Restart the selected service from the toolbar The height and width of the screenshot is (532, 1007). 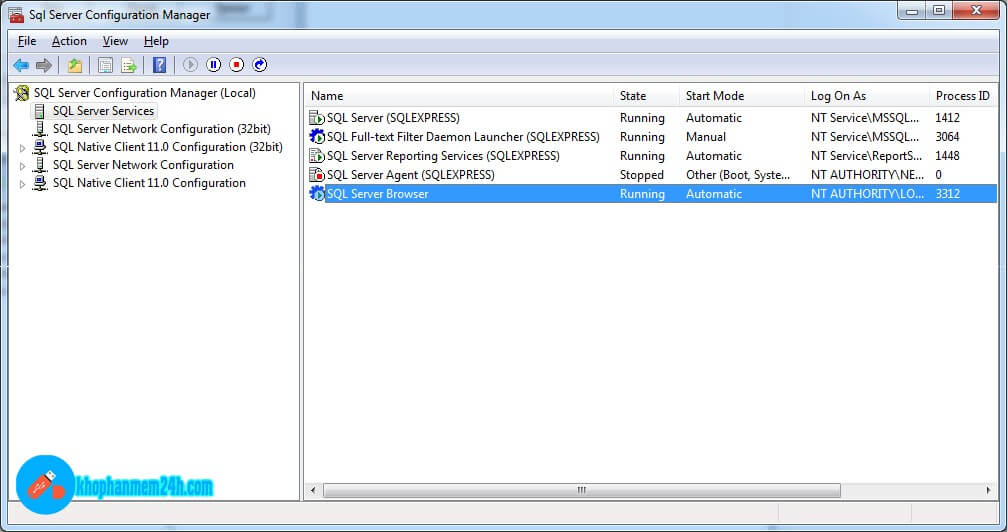[260, 65]
